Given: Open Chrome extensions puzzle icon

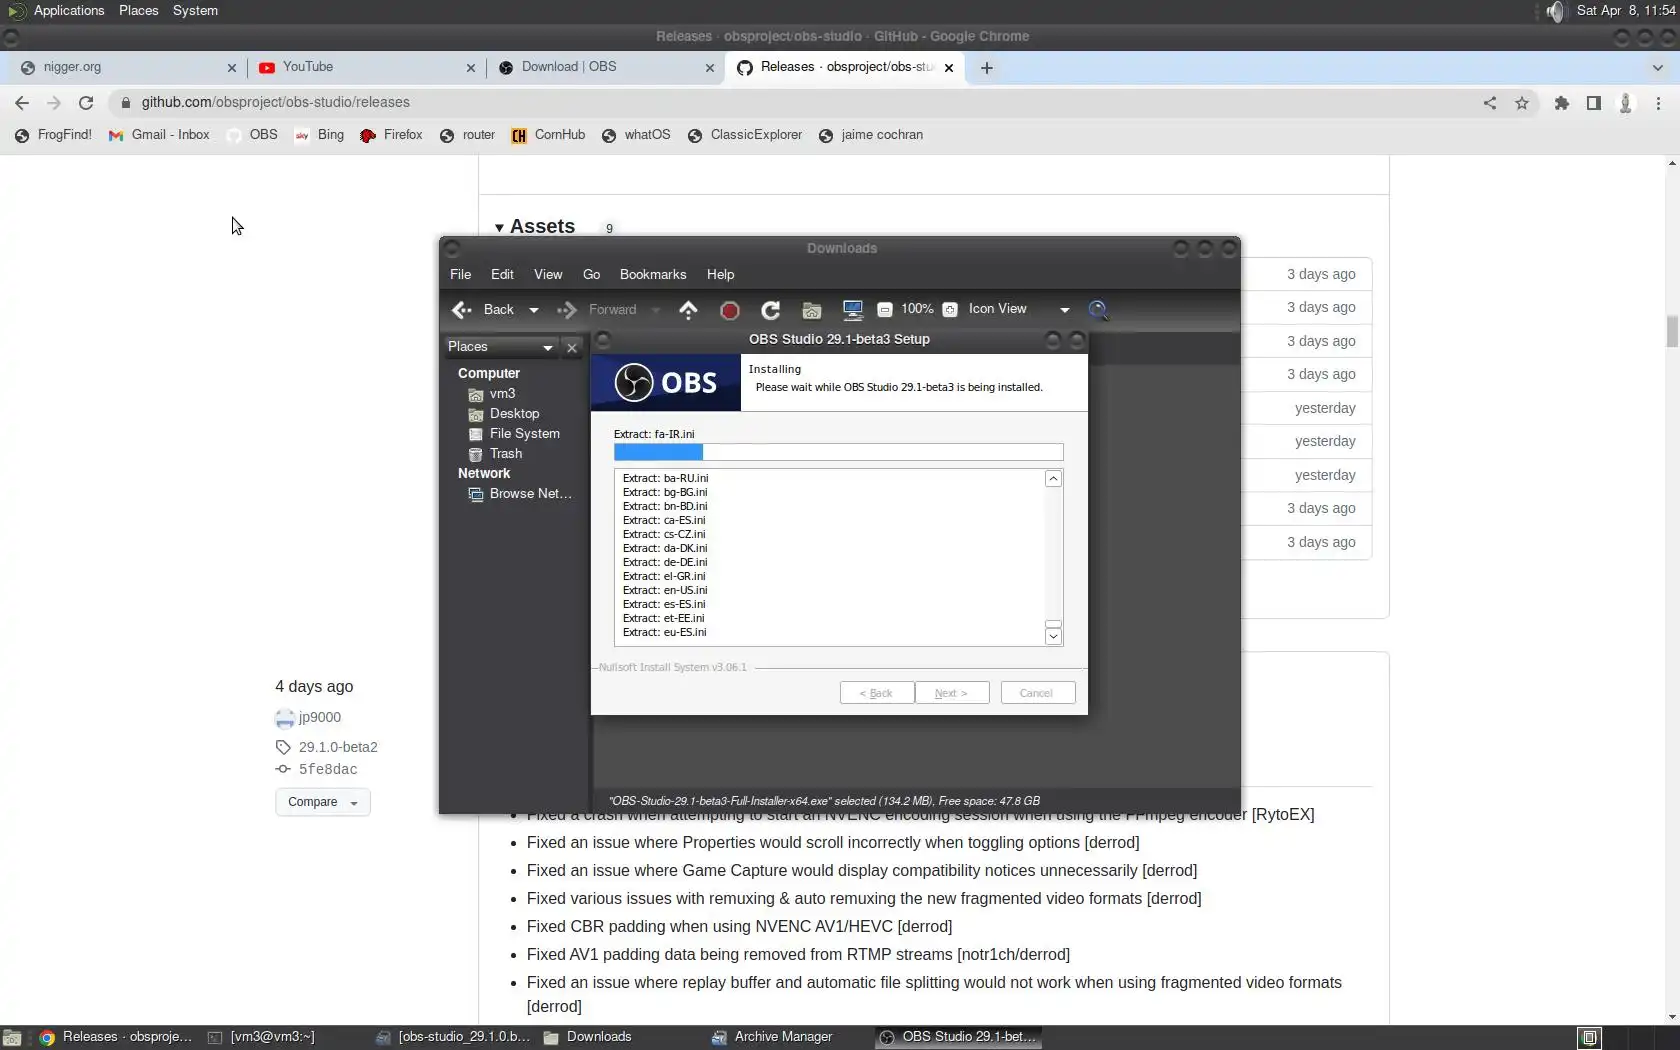Looking at the screenshot, I should pyautogui.click(x=1562, y=102).
